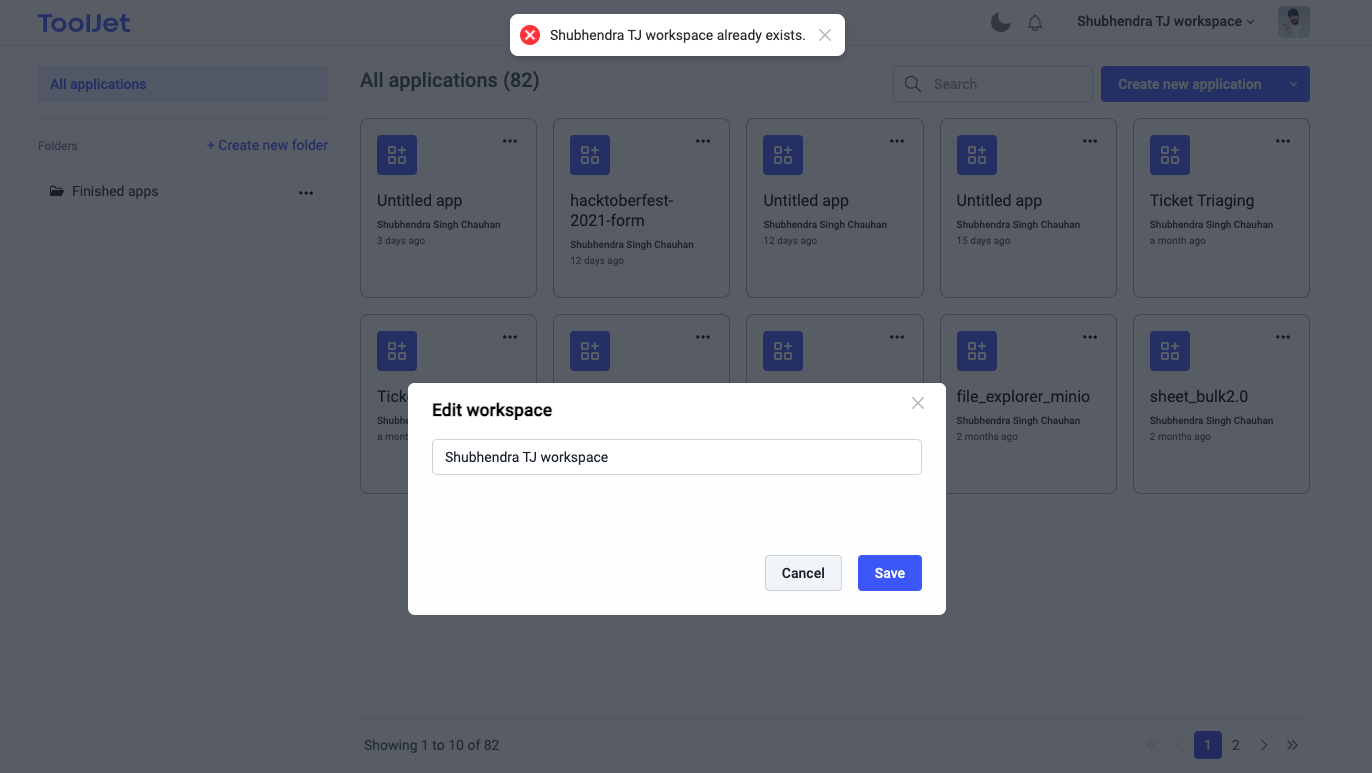
Task: Select All applications in the sidebar
Action: [x=98, y=84]
